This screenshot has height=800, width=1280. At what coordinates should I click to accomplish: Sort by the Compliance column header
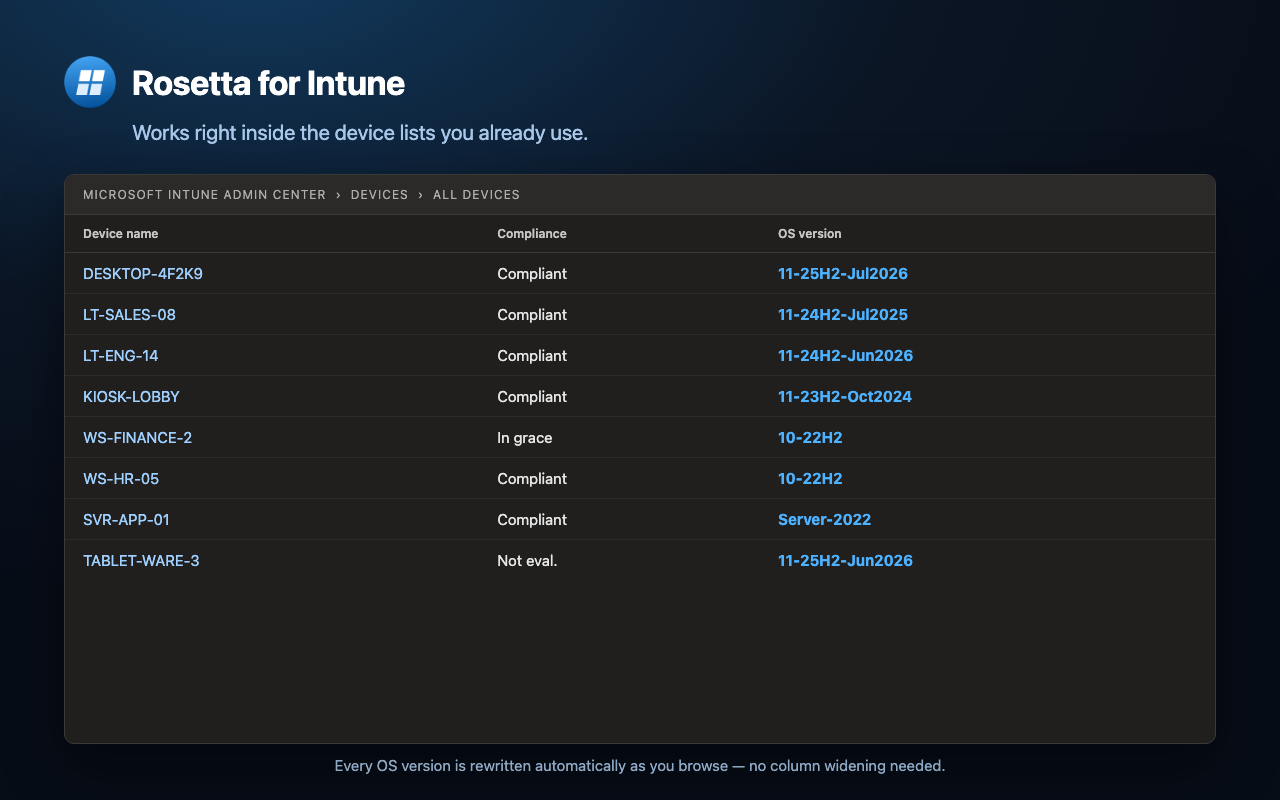point(532,234)
